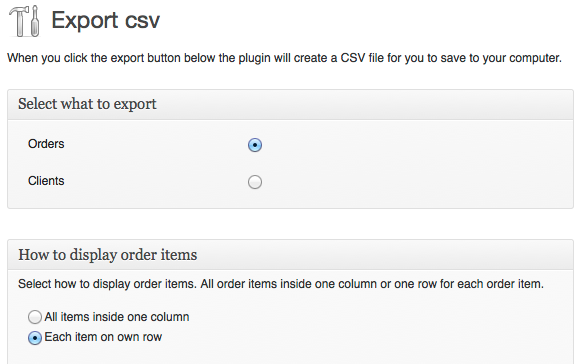
Task: Click the word csv in the heading
Action: coord(142,21)
